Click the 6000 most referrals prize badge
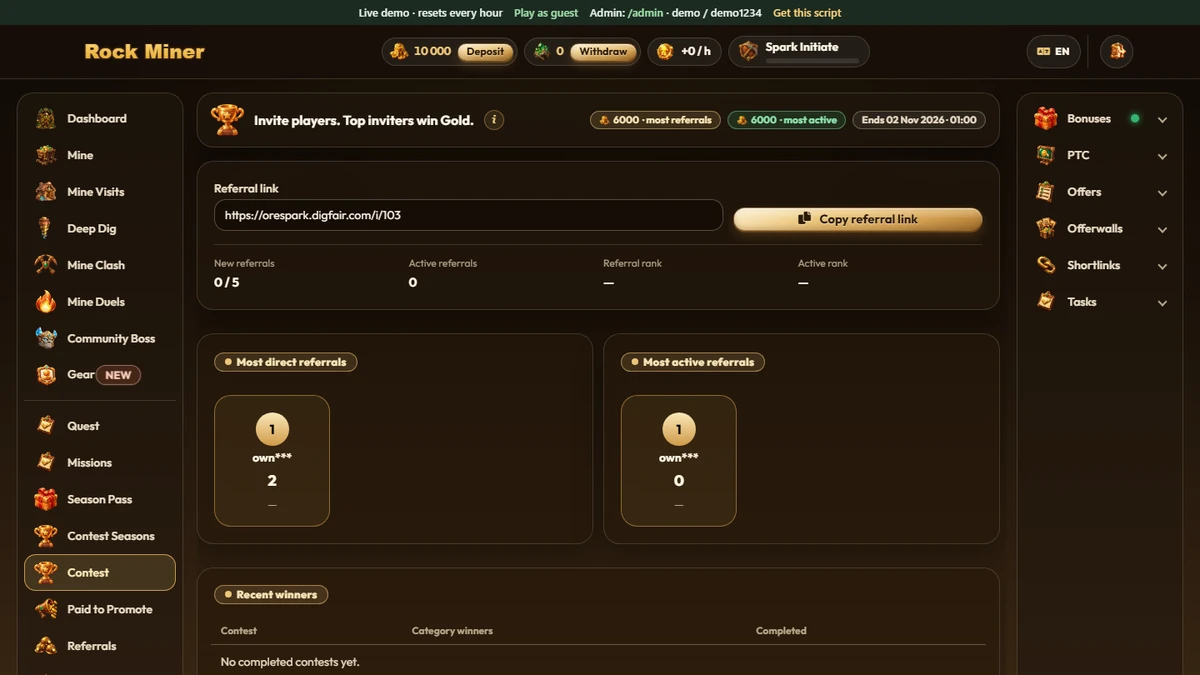The image size is (1200, 675). 655,120
